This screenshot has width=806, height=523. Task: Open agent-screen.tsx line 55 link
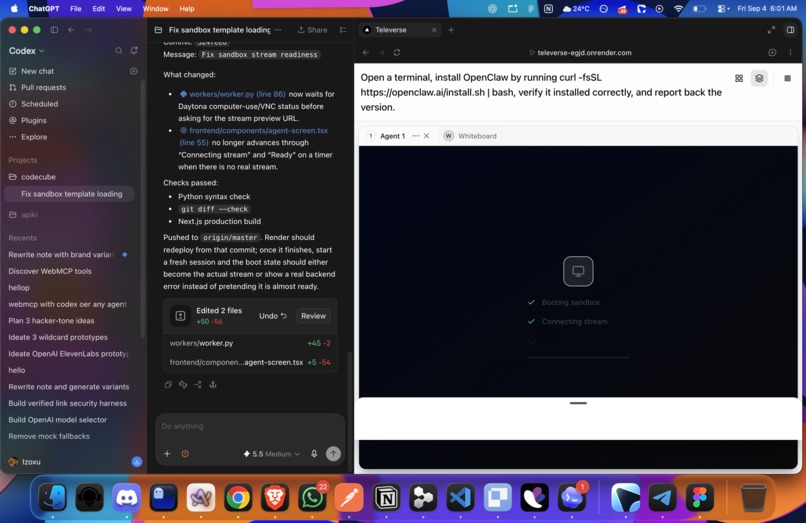click(x=253, y=136)
